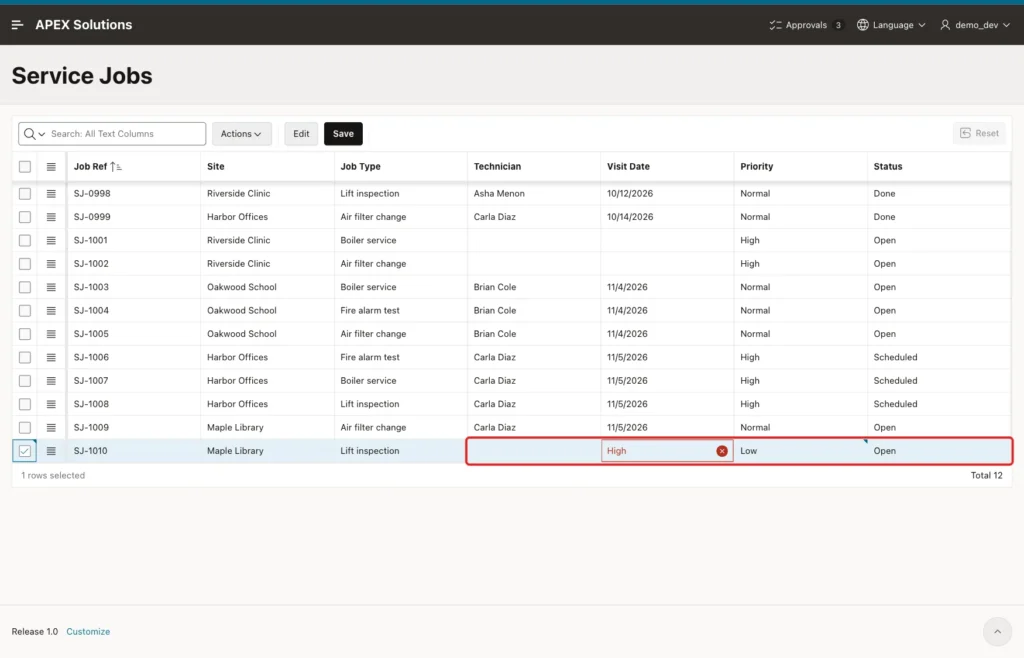The width and height of the screenshot is (1024, 658).
Task: Click the 10/14/2026 visit date cell
Action: point(667,217)
